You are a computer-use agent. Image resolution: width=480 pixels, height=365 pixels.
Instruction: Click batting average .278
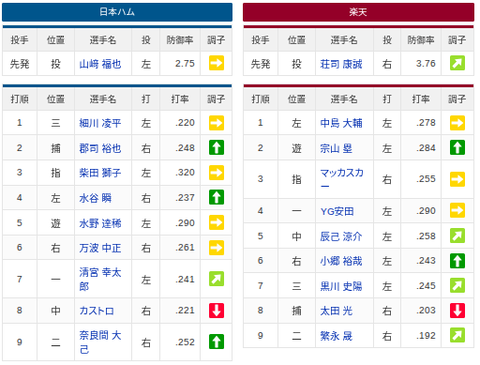tap(426, 123)
